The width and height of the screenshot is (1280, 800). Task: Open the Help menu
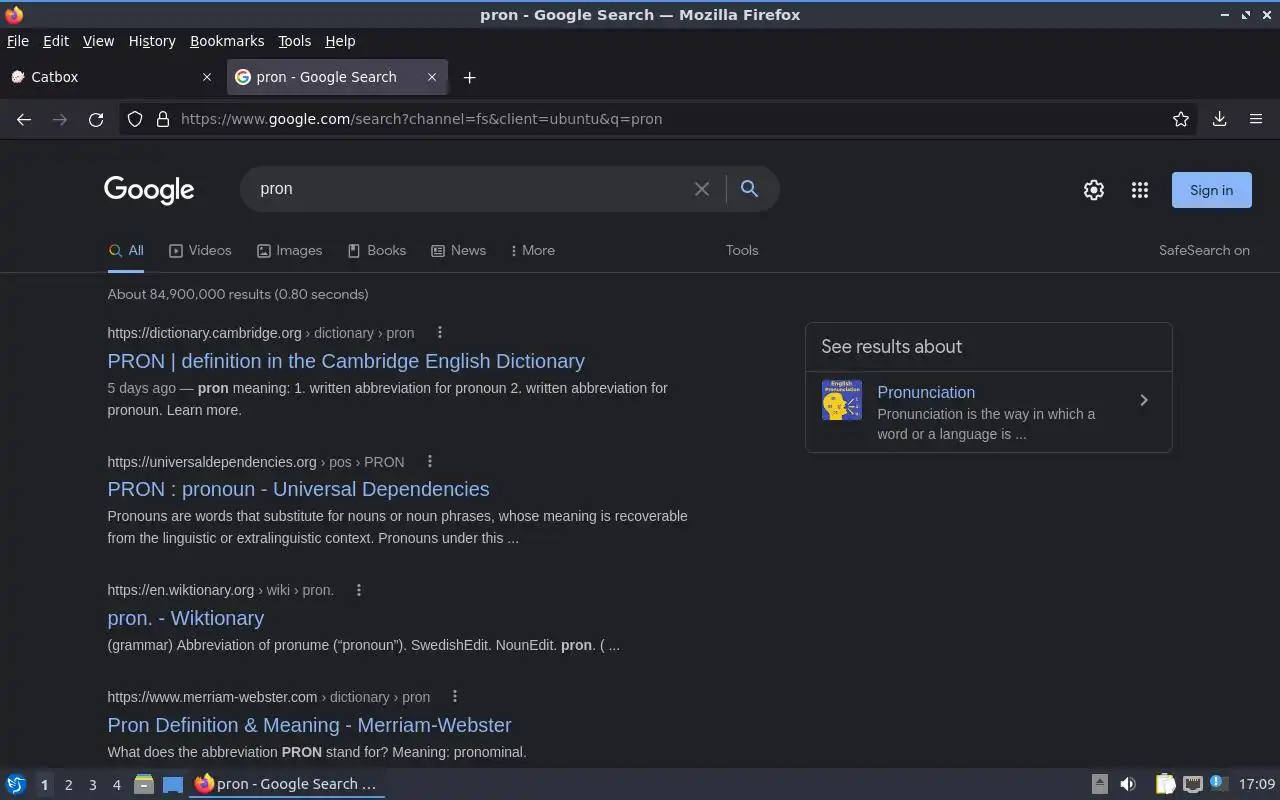click(340, 41)
